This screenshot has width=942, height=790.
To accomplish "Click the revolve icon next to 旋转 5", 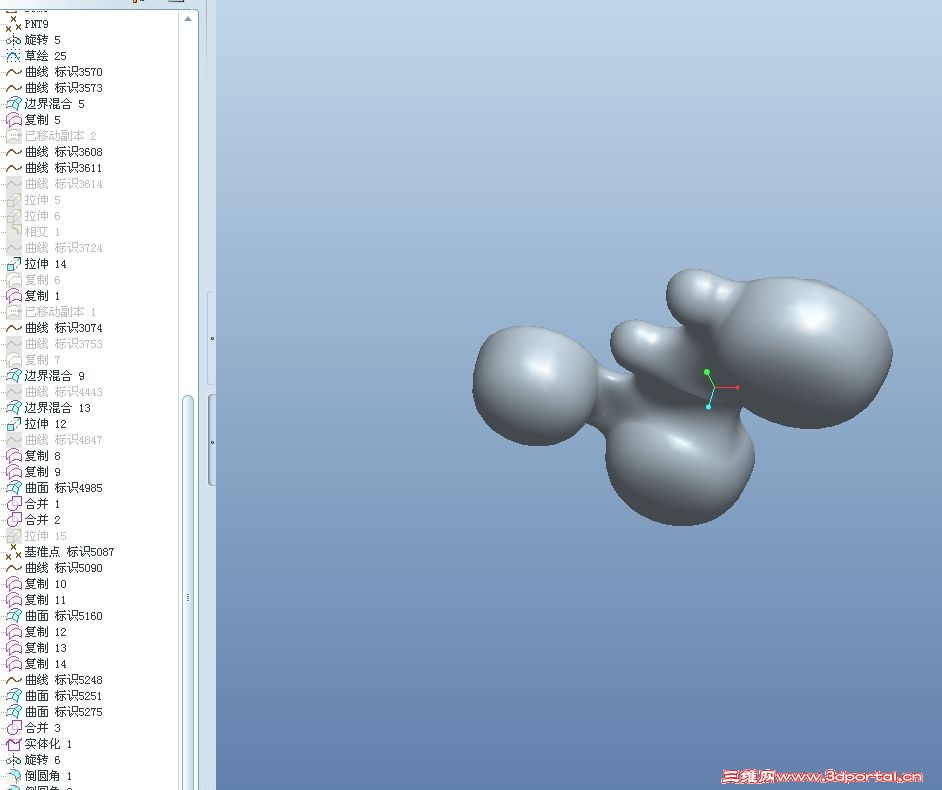I will click(13, 40).
